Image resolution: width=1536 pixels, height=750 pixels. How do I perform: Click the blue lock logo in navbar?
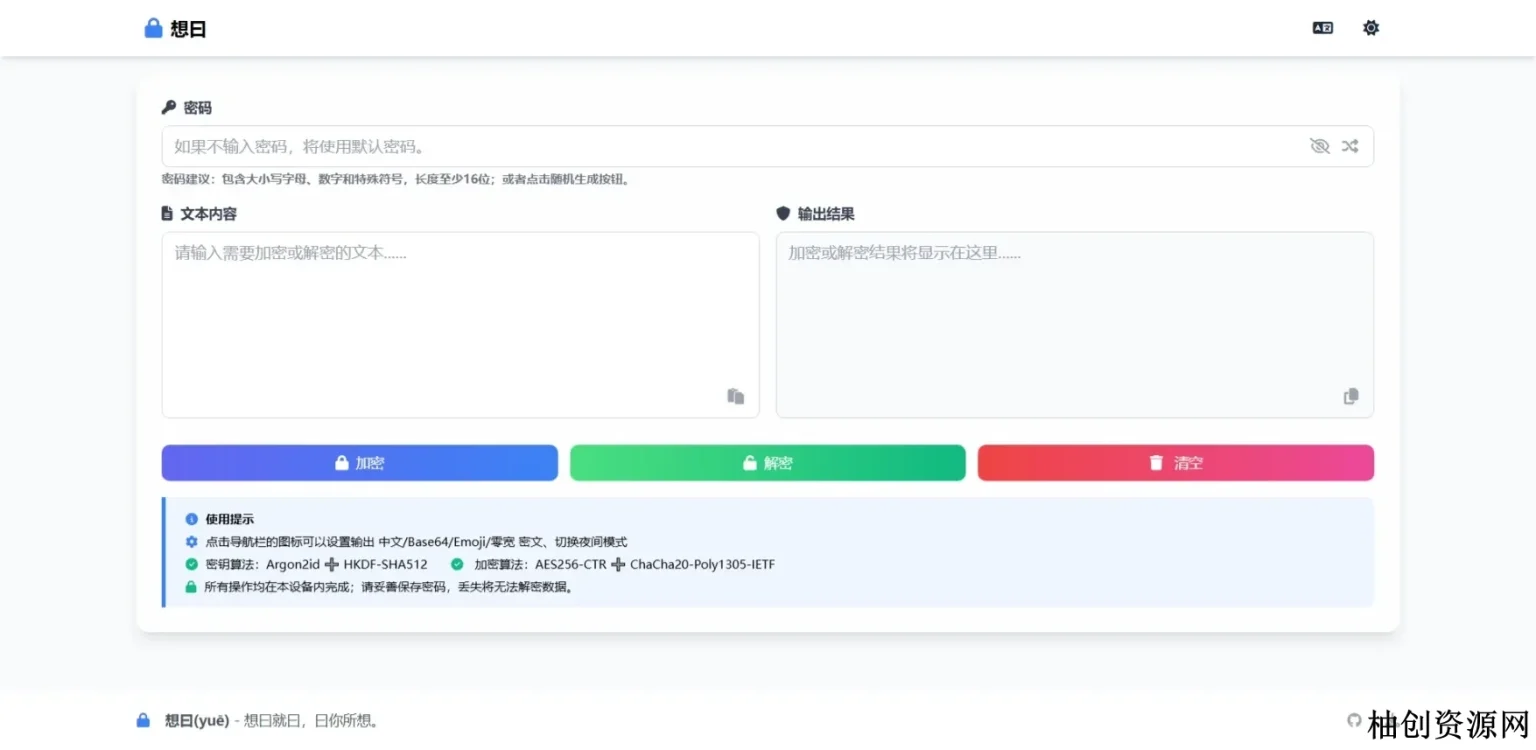(153, 28)
